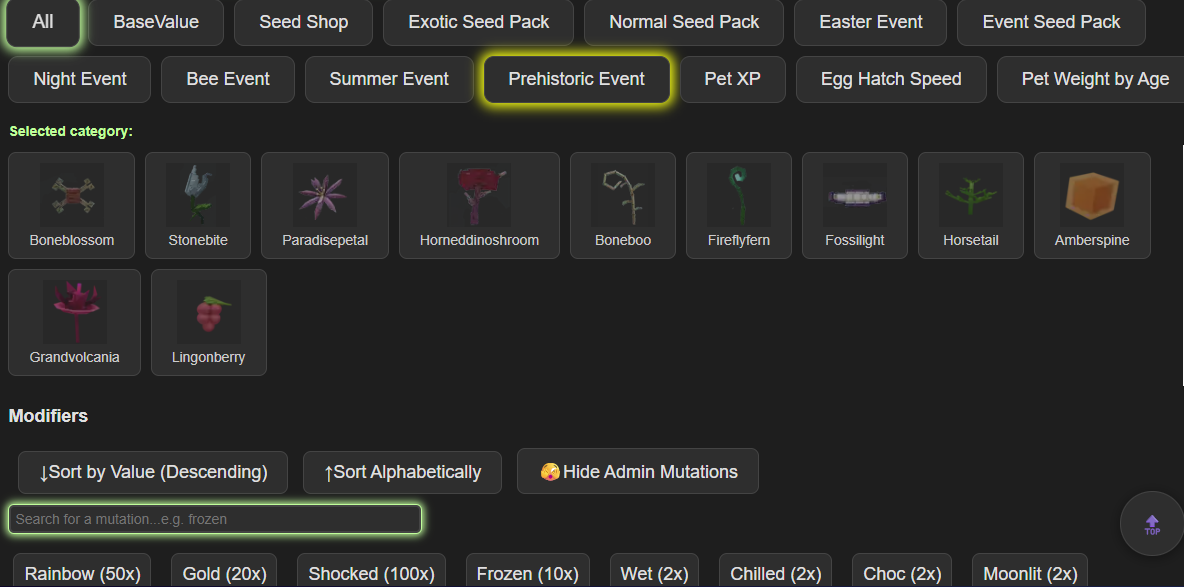Image resolution: width=1184 pixels, height=587 pixels.
Task: Click the Amberspine amber cube icon
Action: [1092, 196]
